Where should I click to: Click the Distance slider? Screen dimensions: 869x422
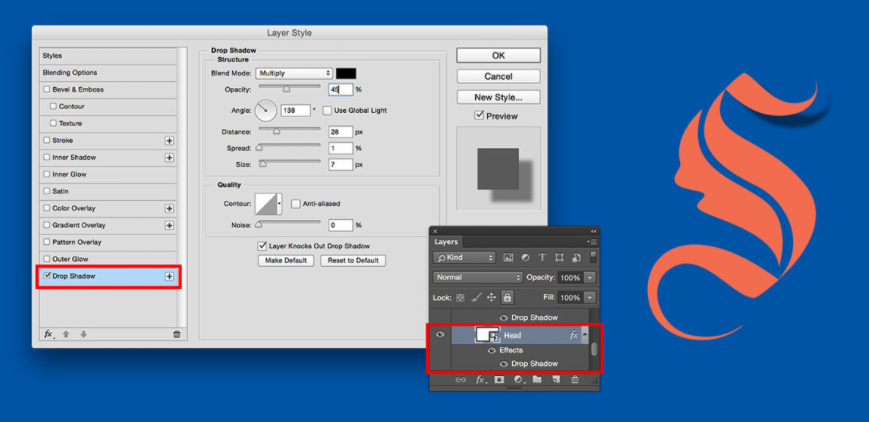(290, 131)
